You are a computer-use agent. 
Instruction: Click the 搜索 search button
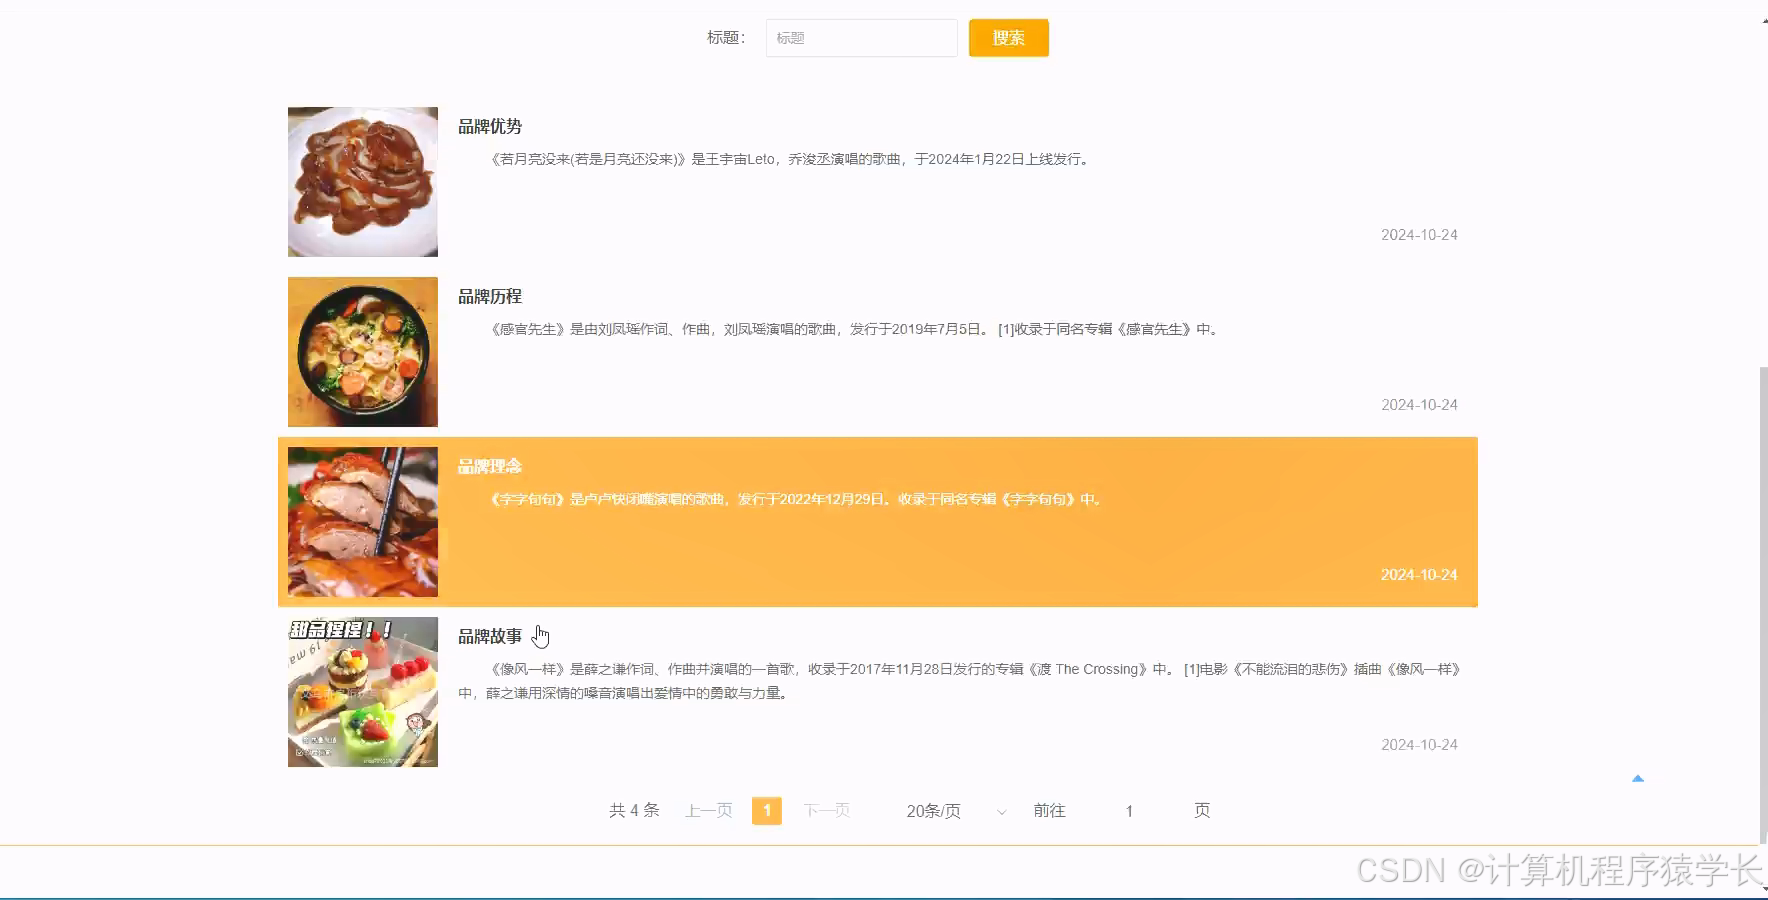tap(1007, 37)
